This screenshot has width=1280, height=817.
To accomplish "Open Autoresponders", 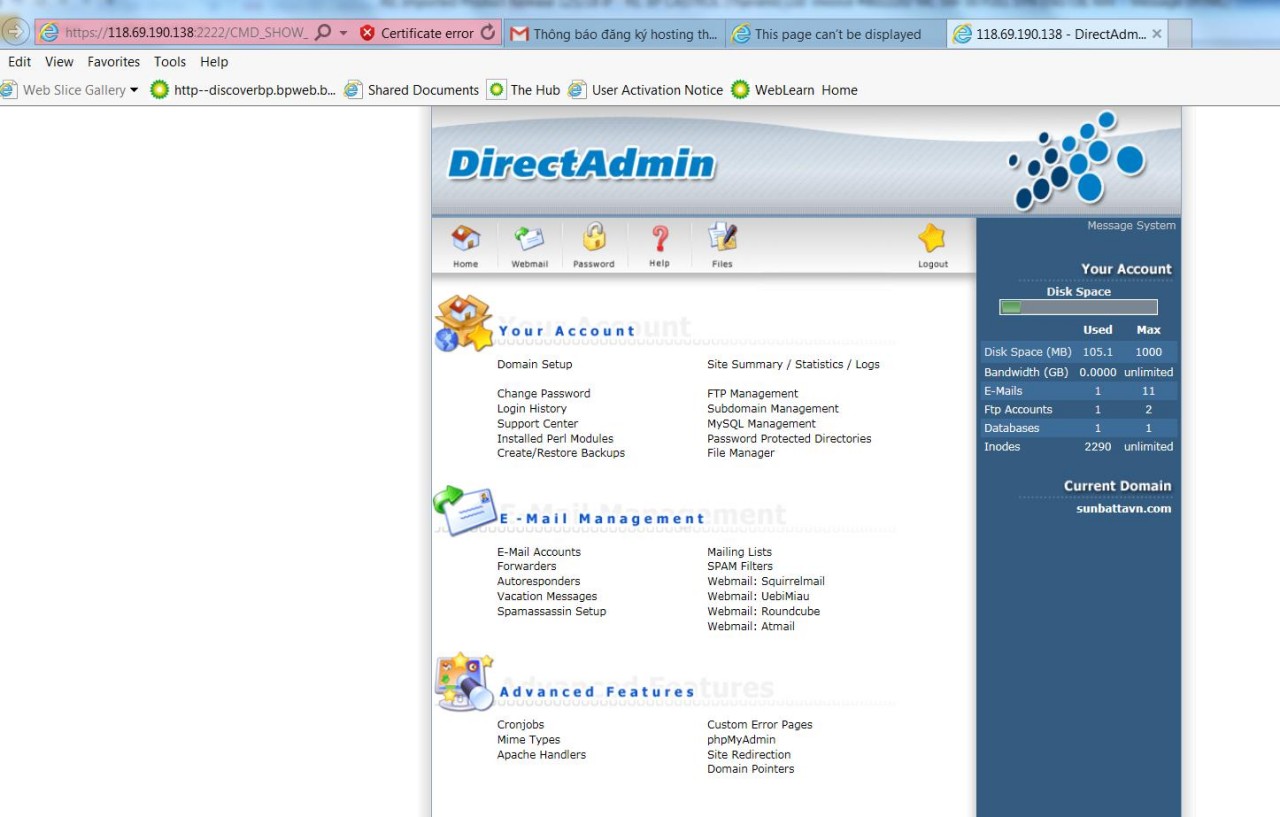I will coord(539,581).
